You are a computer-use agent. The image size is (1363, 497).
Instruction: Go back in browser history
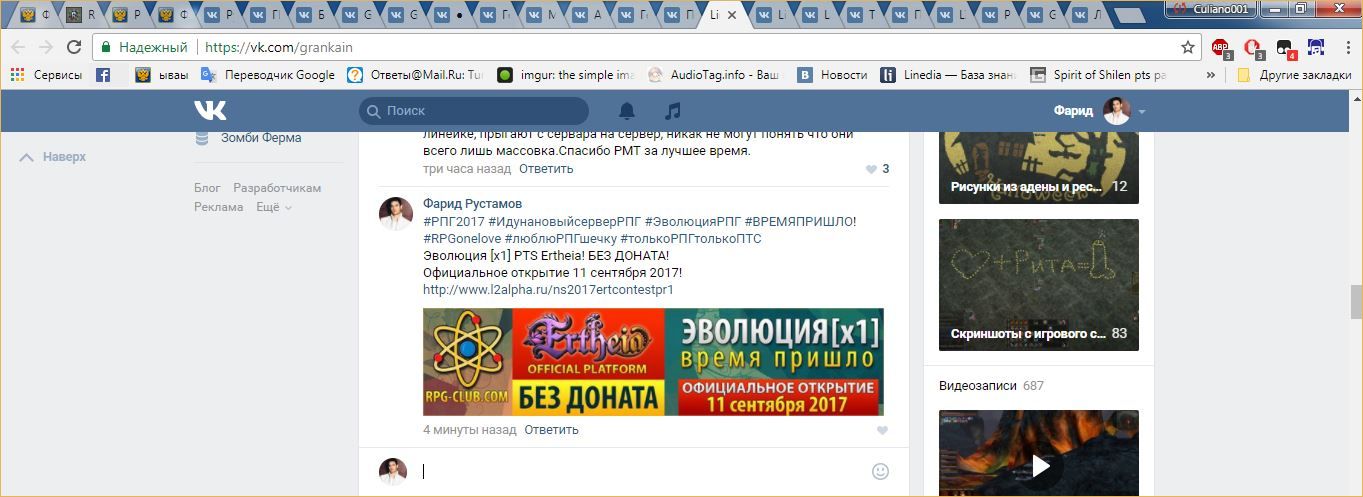[18, 47]
